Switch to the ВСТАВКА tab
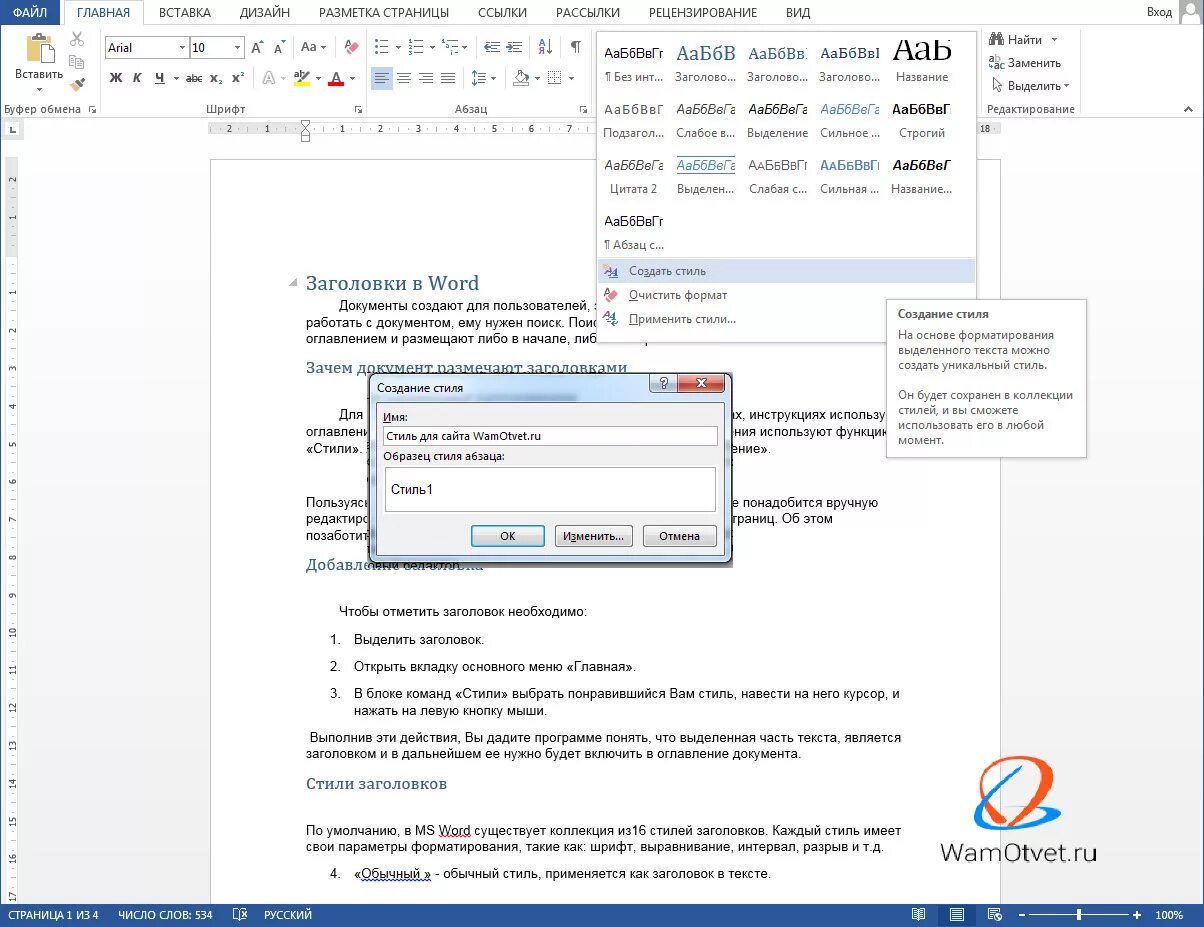 185,12
